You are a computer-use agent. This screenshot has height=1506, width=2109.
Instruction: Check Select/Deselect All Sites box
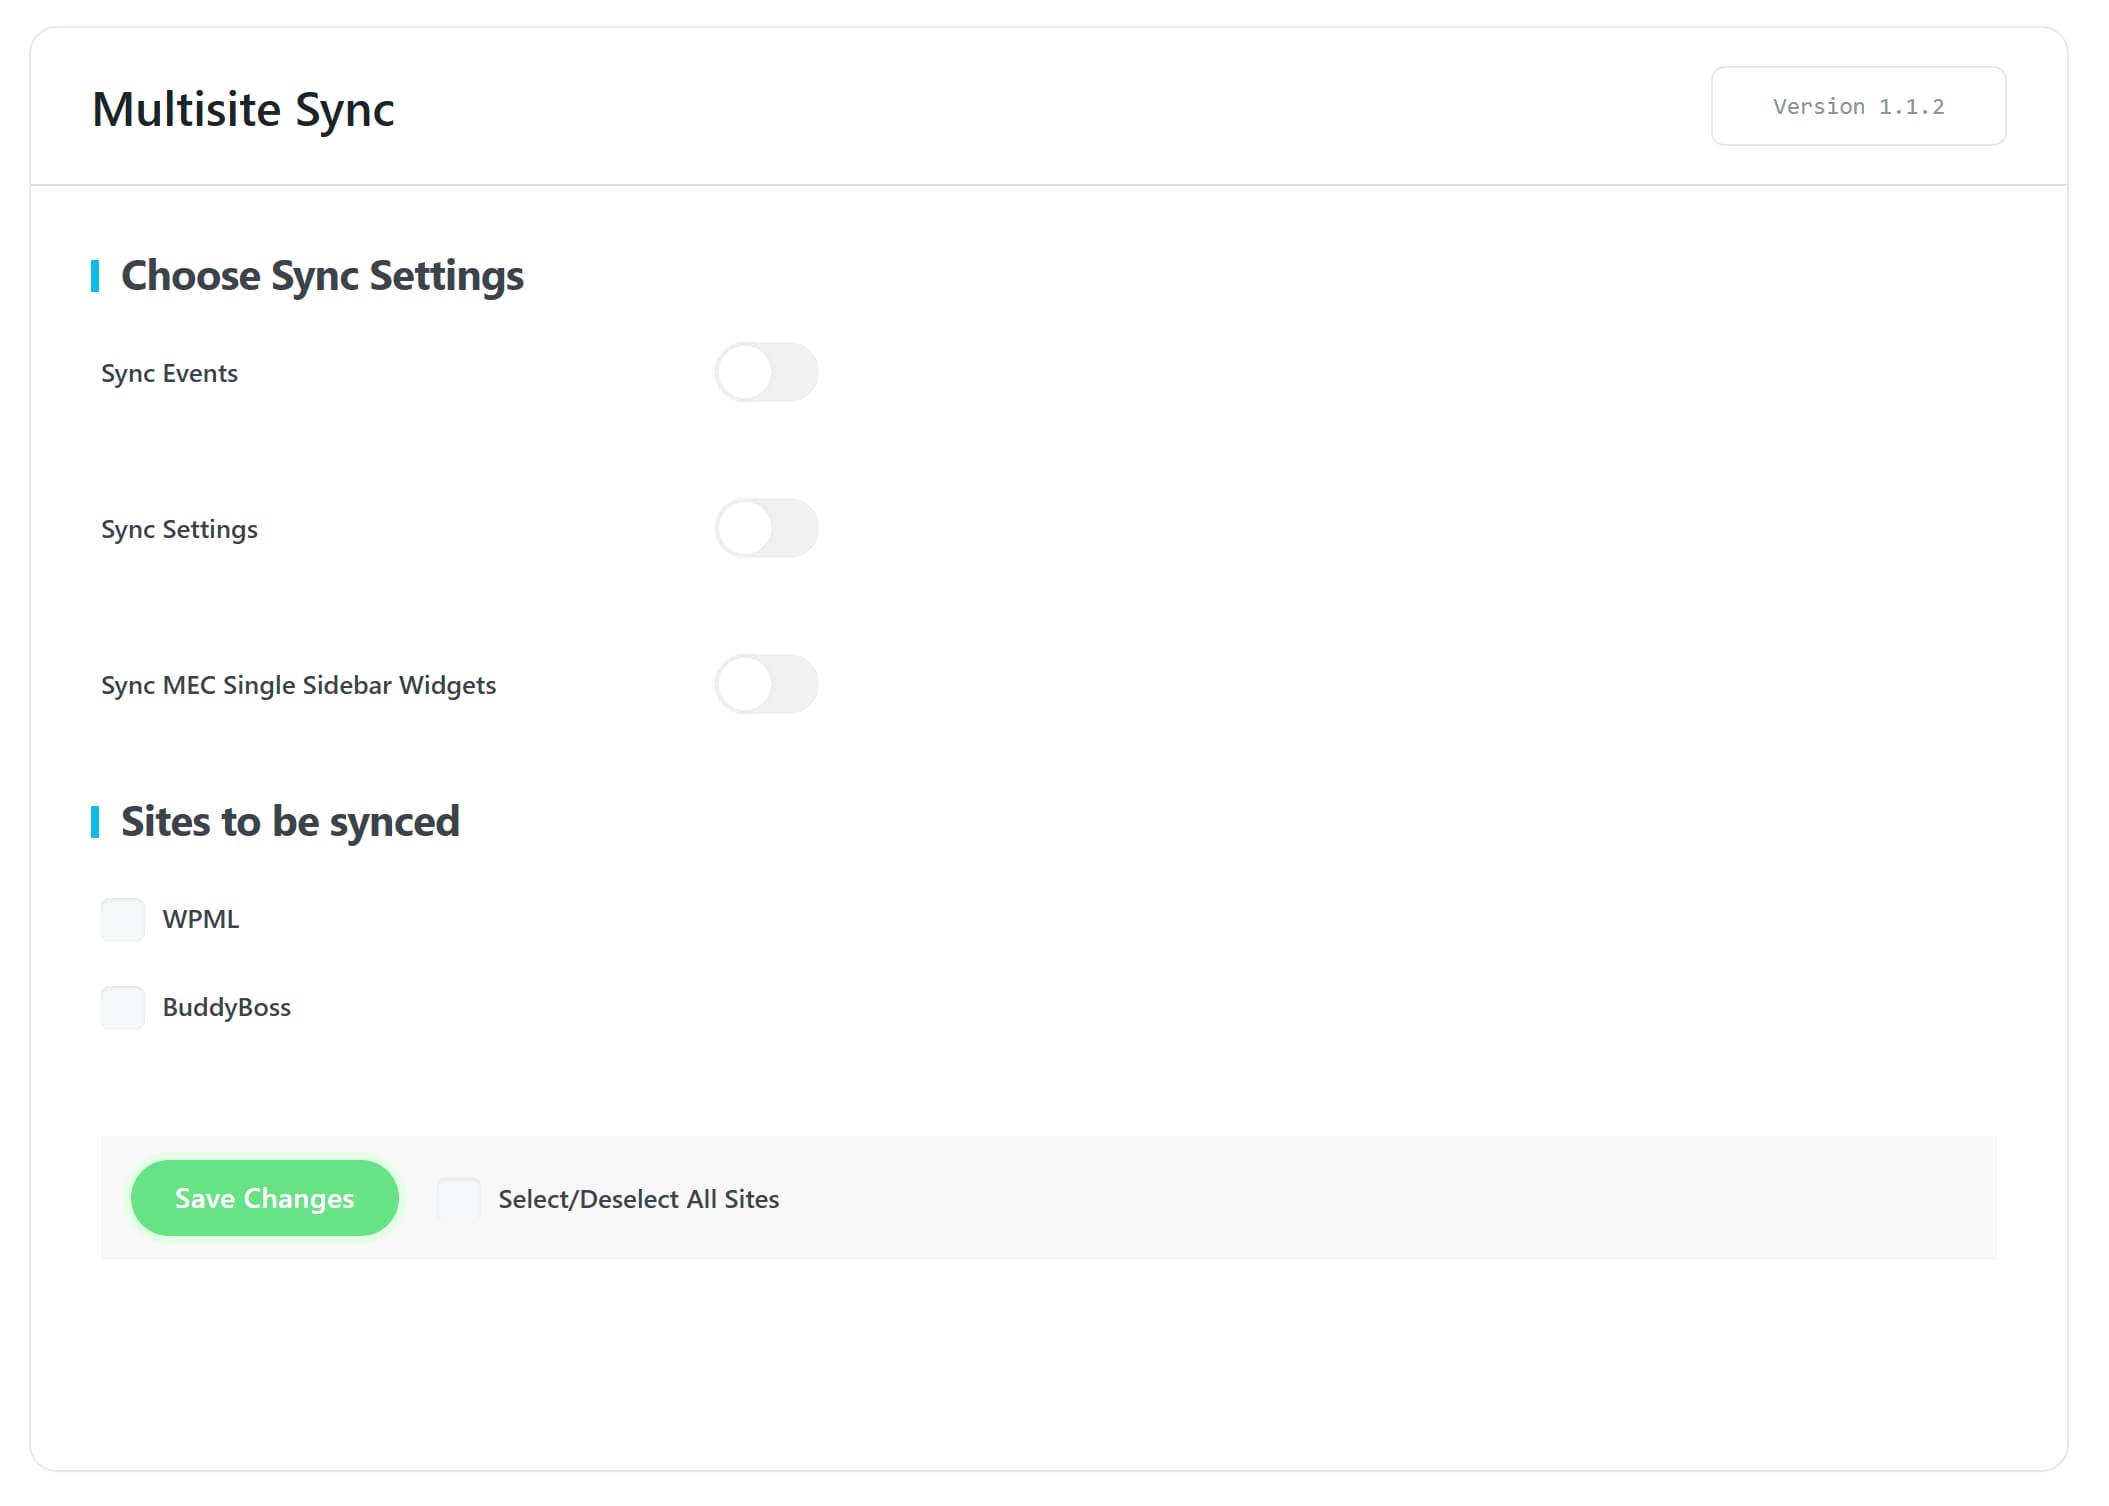point(459,1198)
